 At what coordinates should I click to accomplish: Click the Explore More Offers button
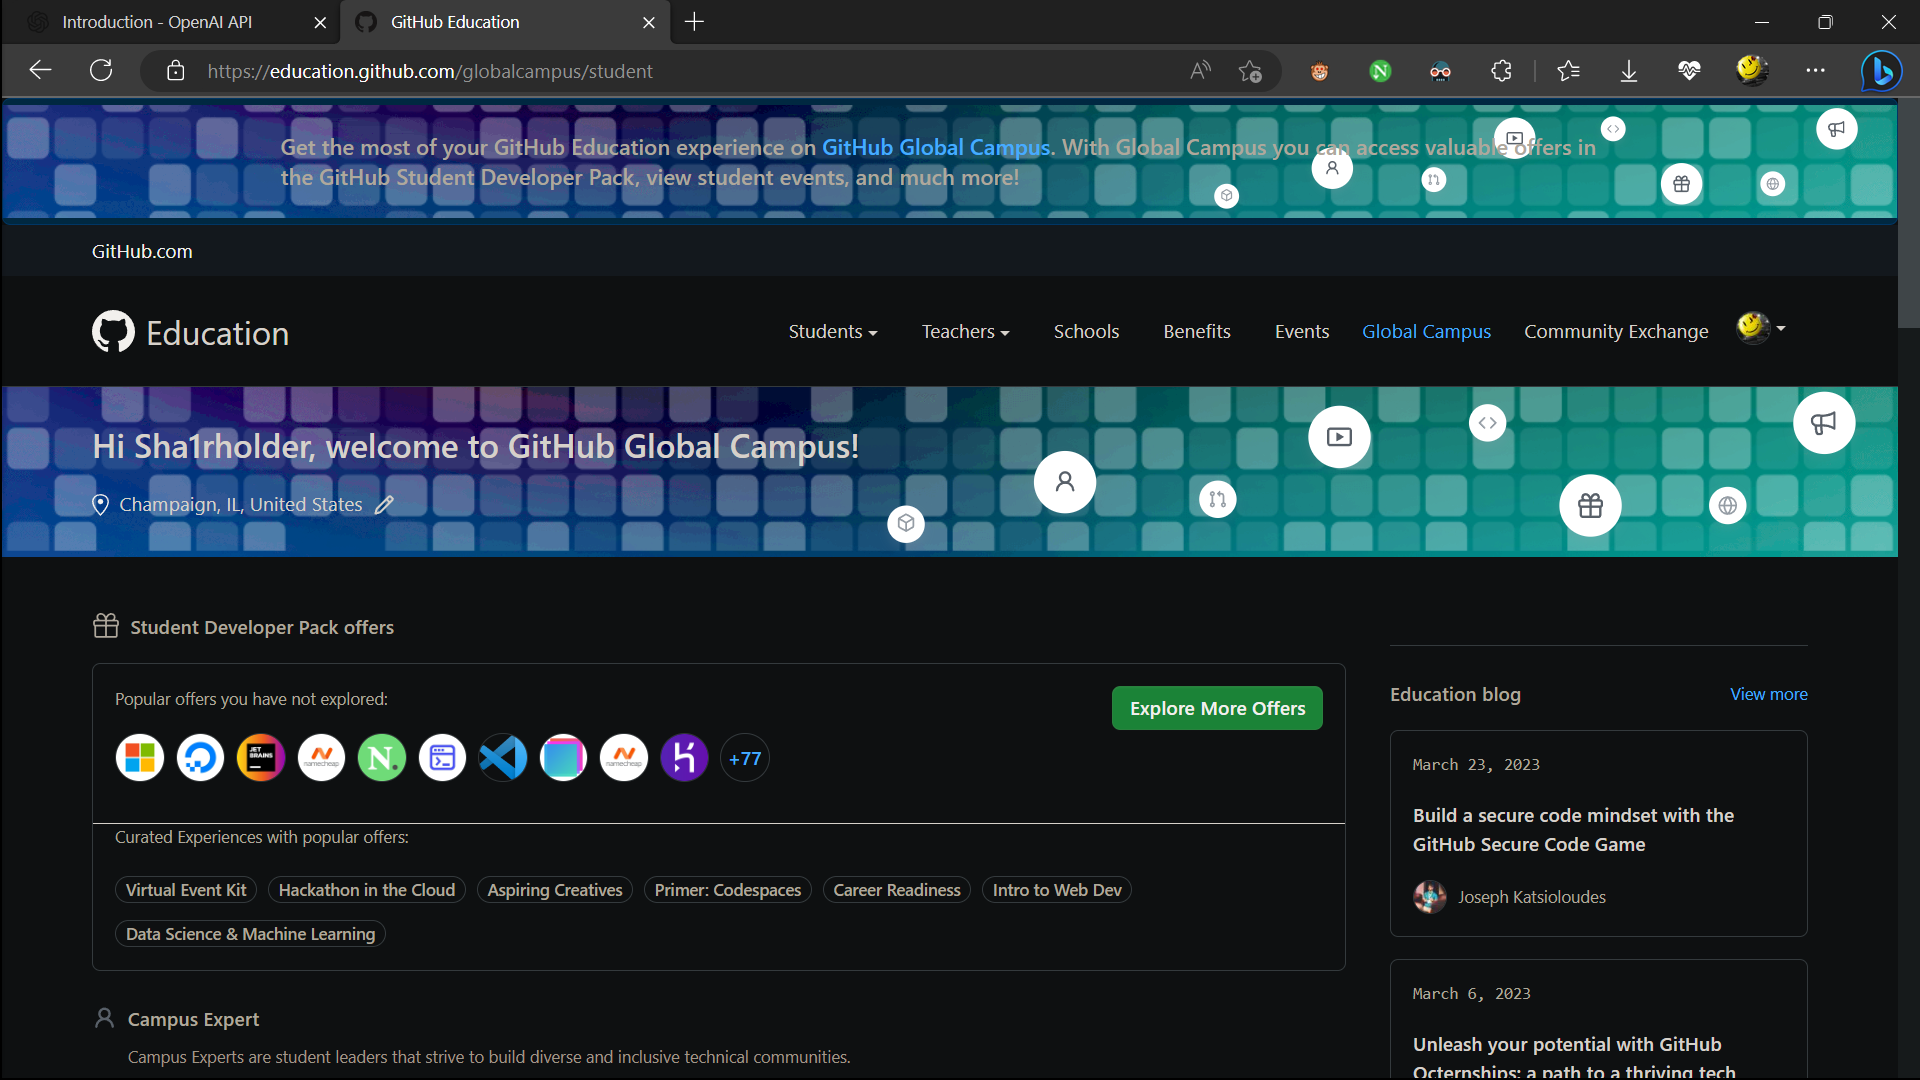[x=1217, y=708]
